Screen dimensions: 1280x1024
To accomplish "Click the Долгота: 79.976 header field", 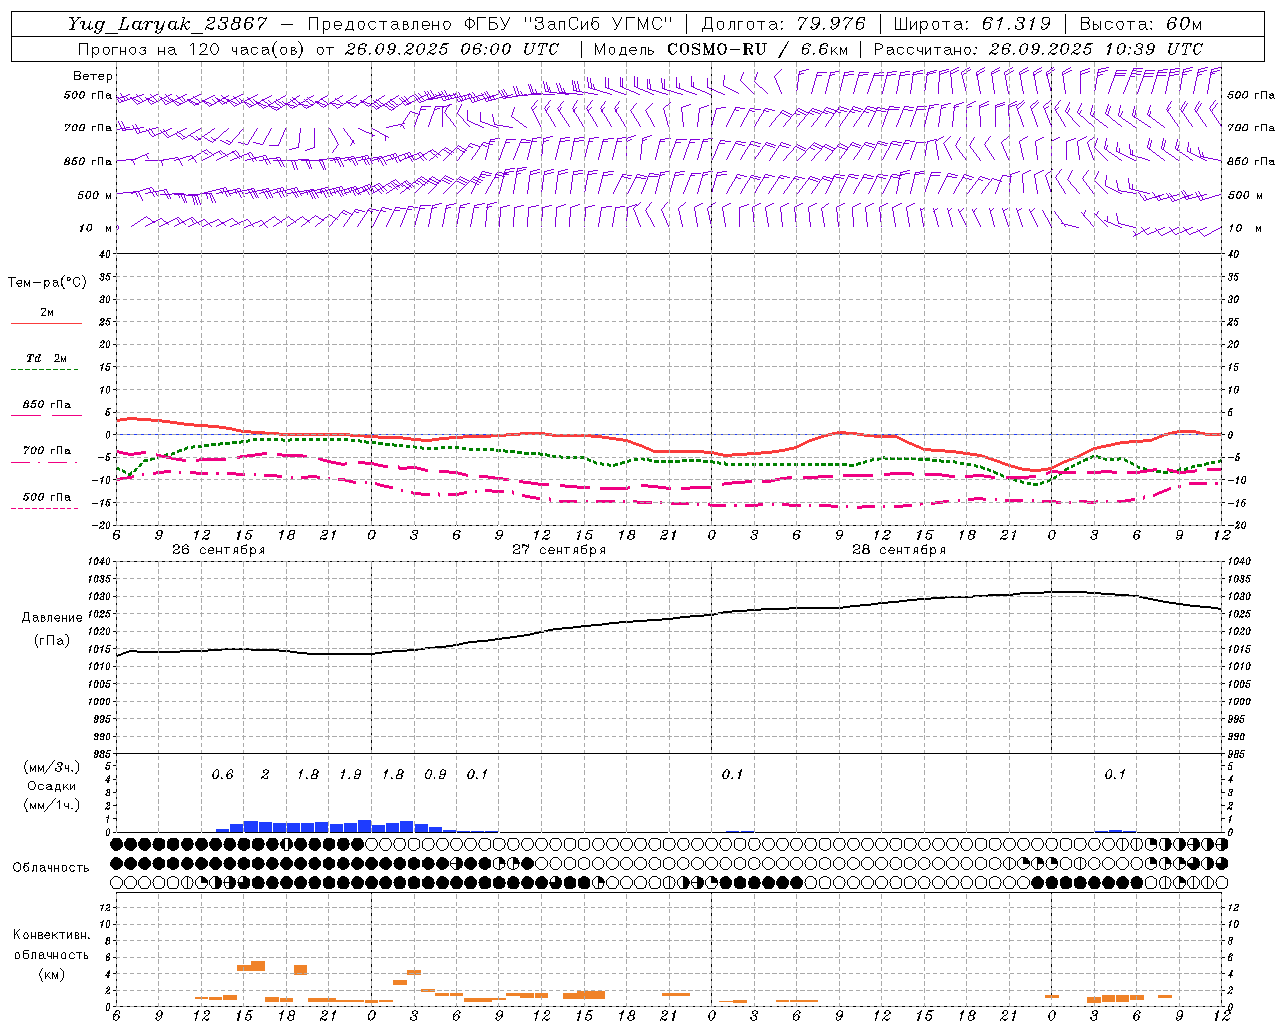I will 784,24.
